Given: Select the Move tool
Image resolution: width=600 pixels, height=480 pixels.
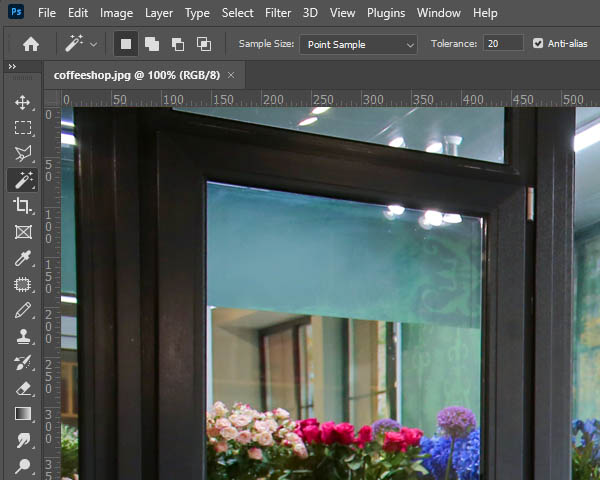Looking at the screenshot, I should tap(23, 102).
